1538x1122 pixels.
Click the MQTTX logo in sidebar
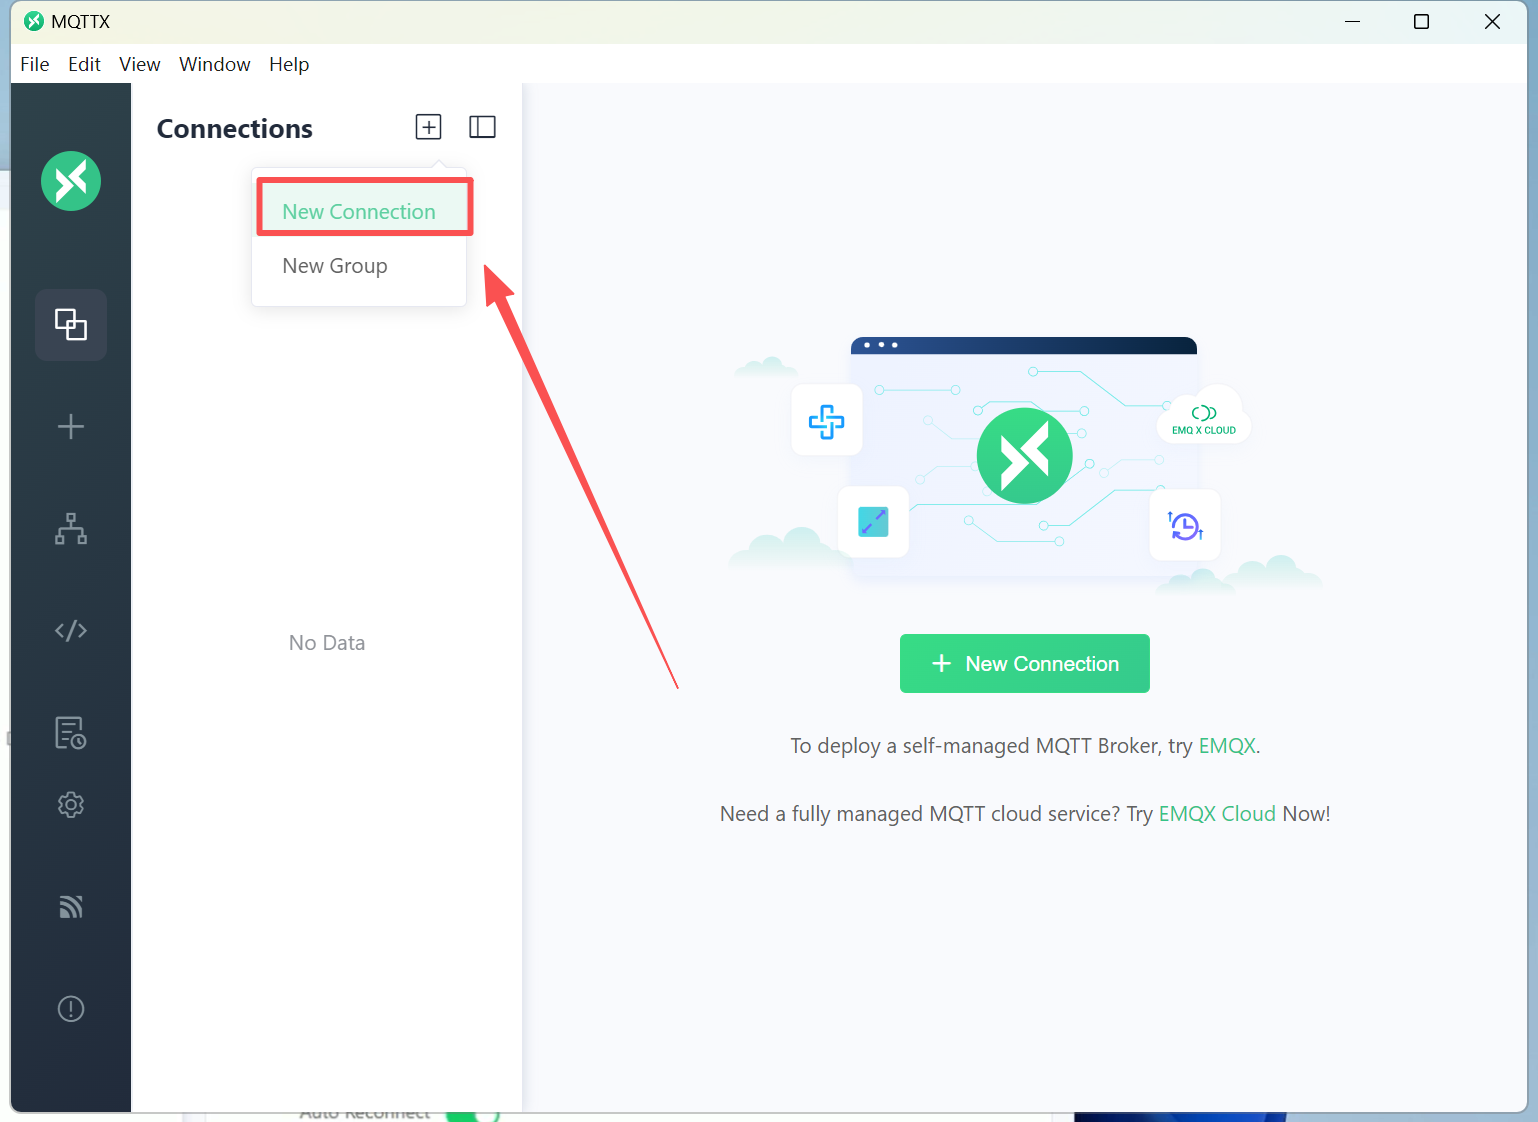(x=71, y=181)
